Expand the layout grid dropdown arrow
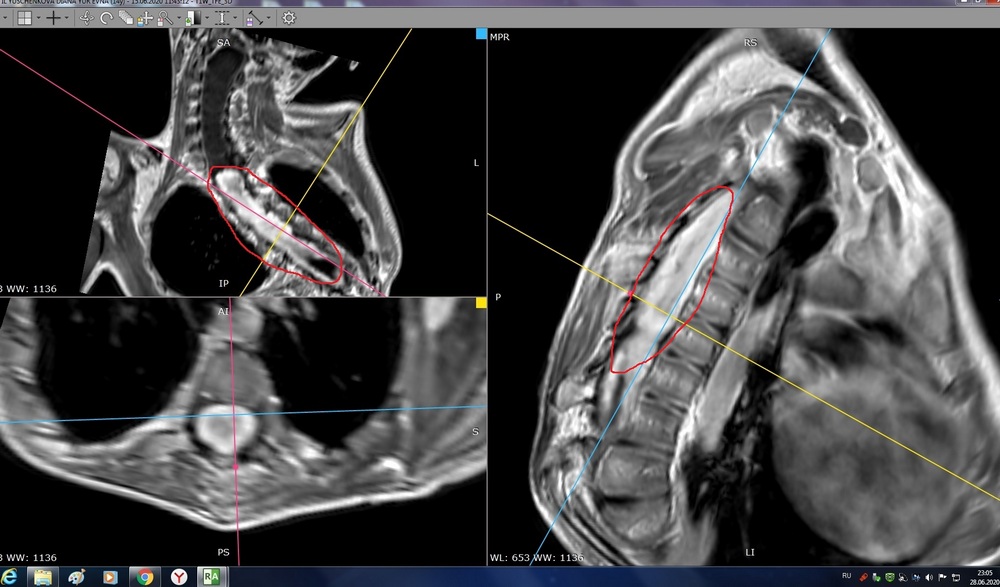This screenshot has height=587, width=1000. coord(37,18)
